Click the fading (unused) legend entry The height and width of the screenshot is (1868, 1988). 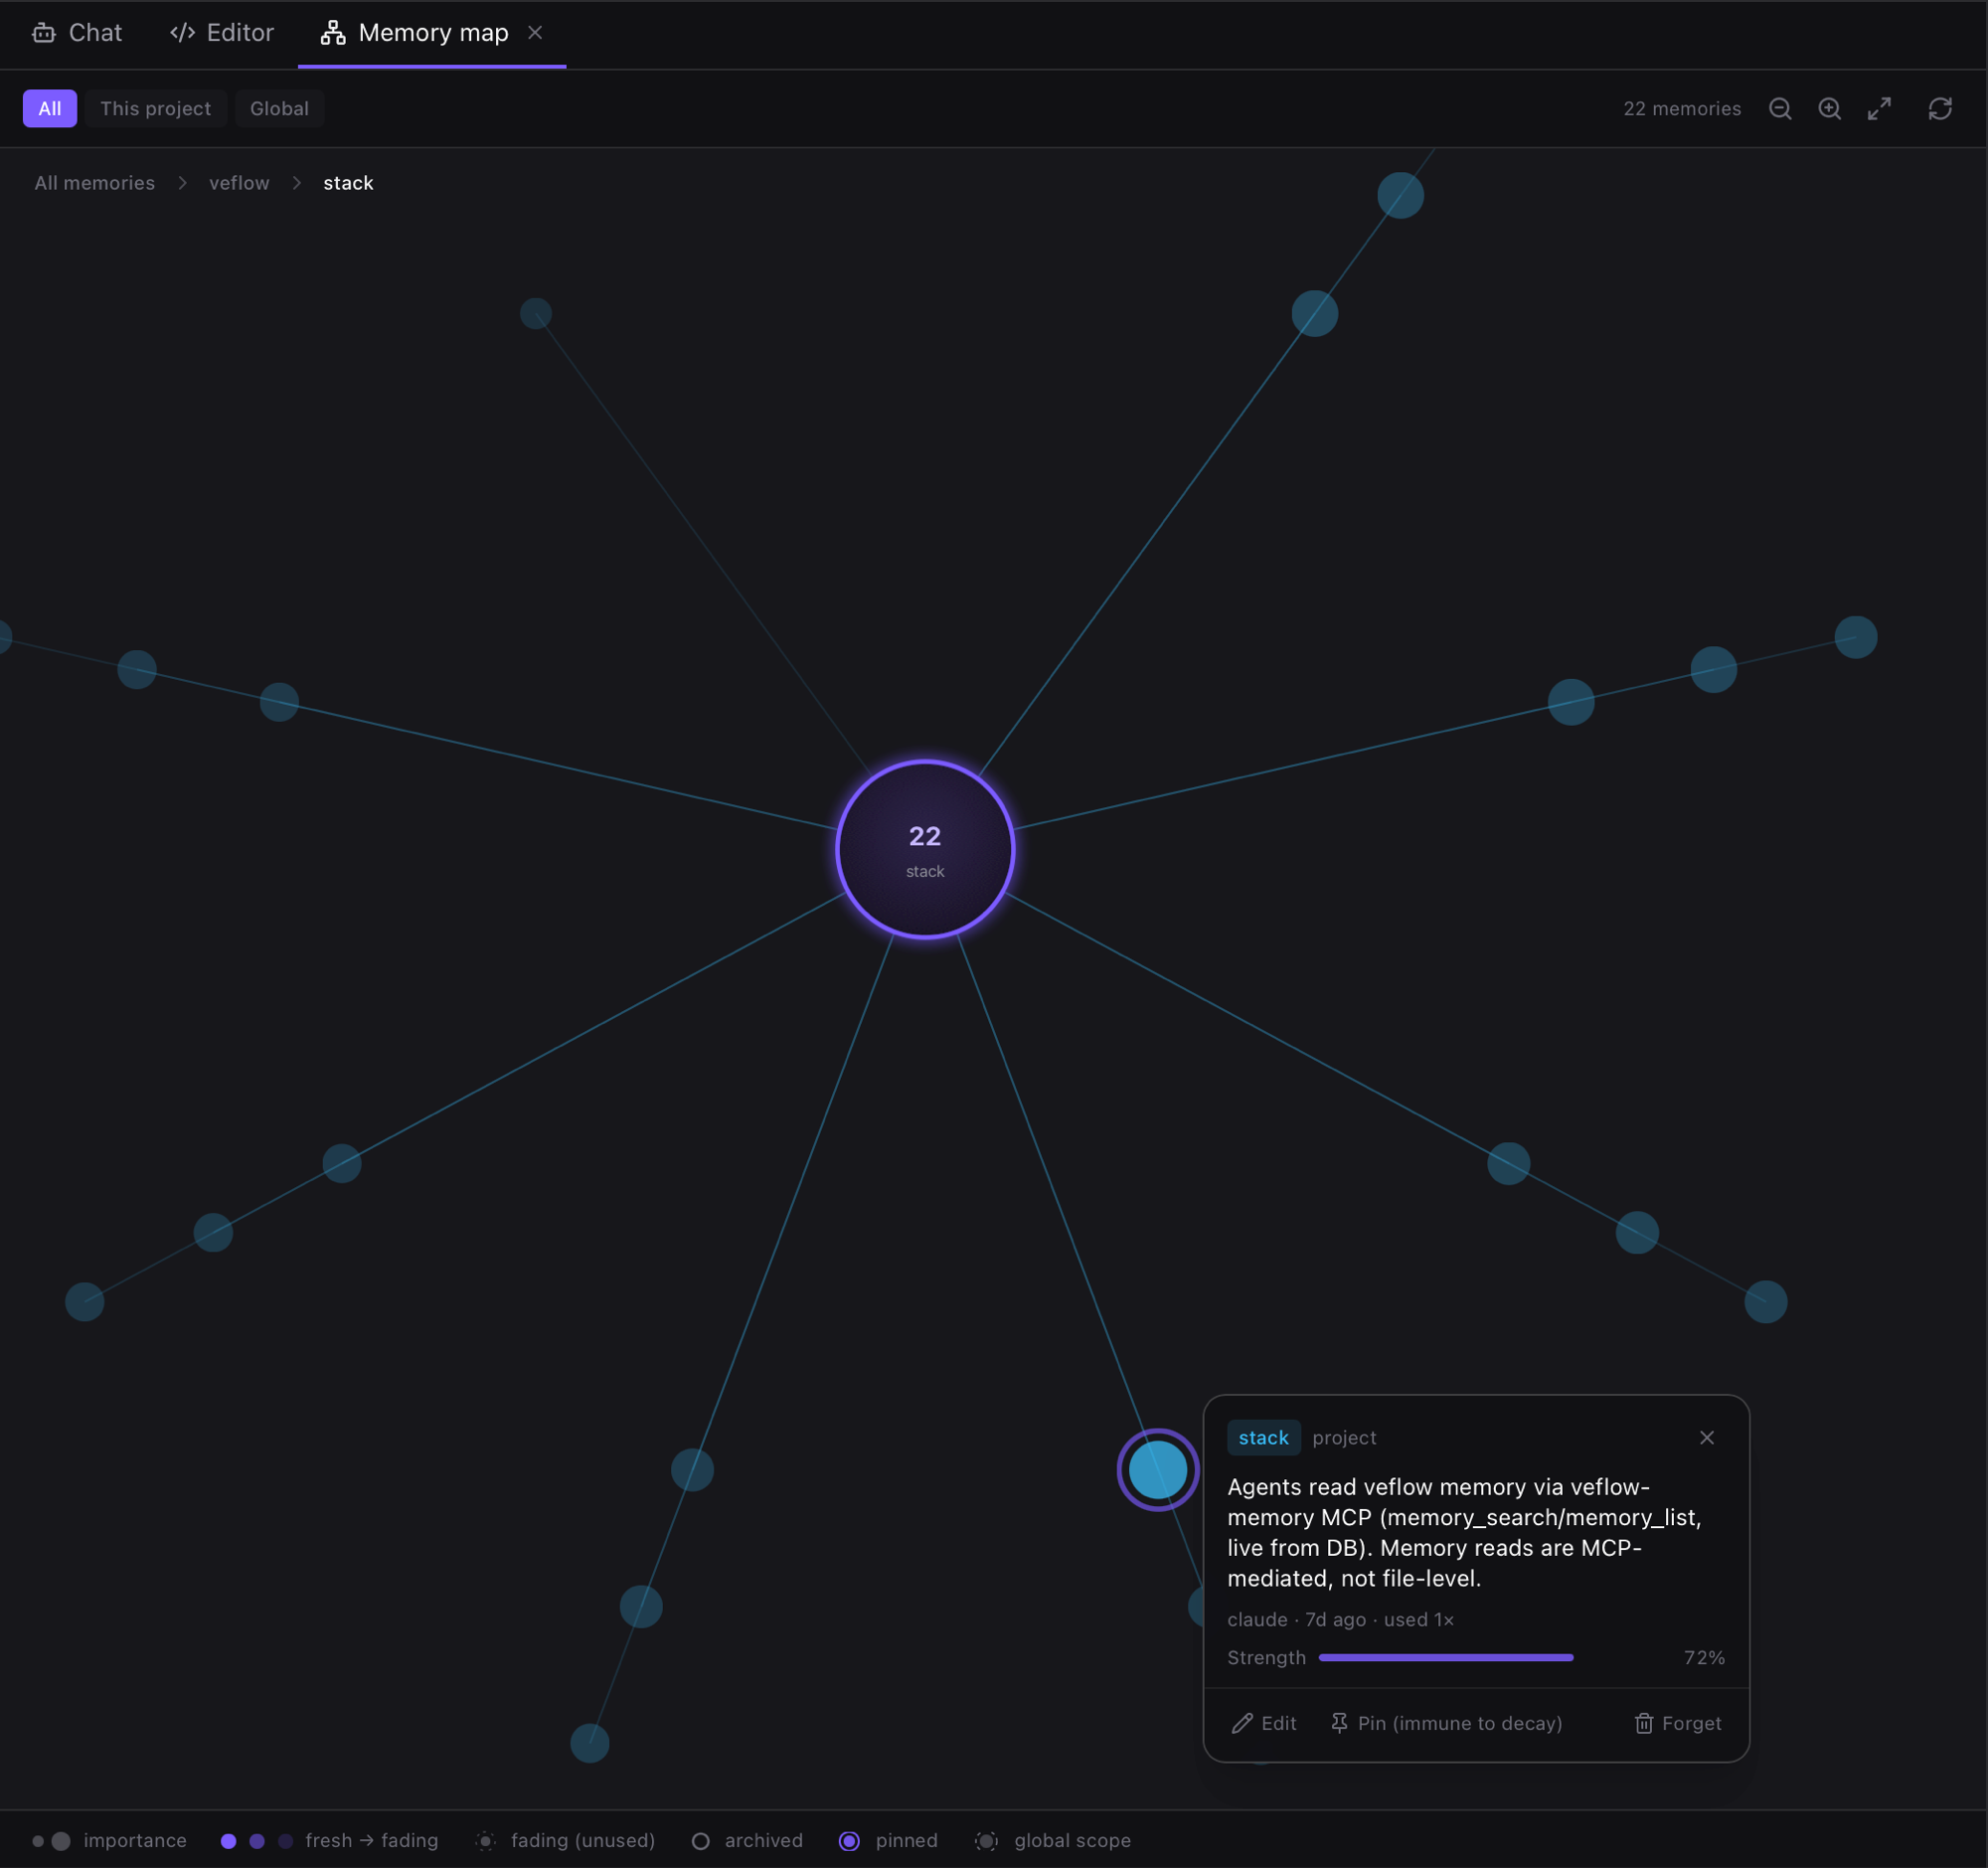click(566, 1840)
